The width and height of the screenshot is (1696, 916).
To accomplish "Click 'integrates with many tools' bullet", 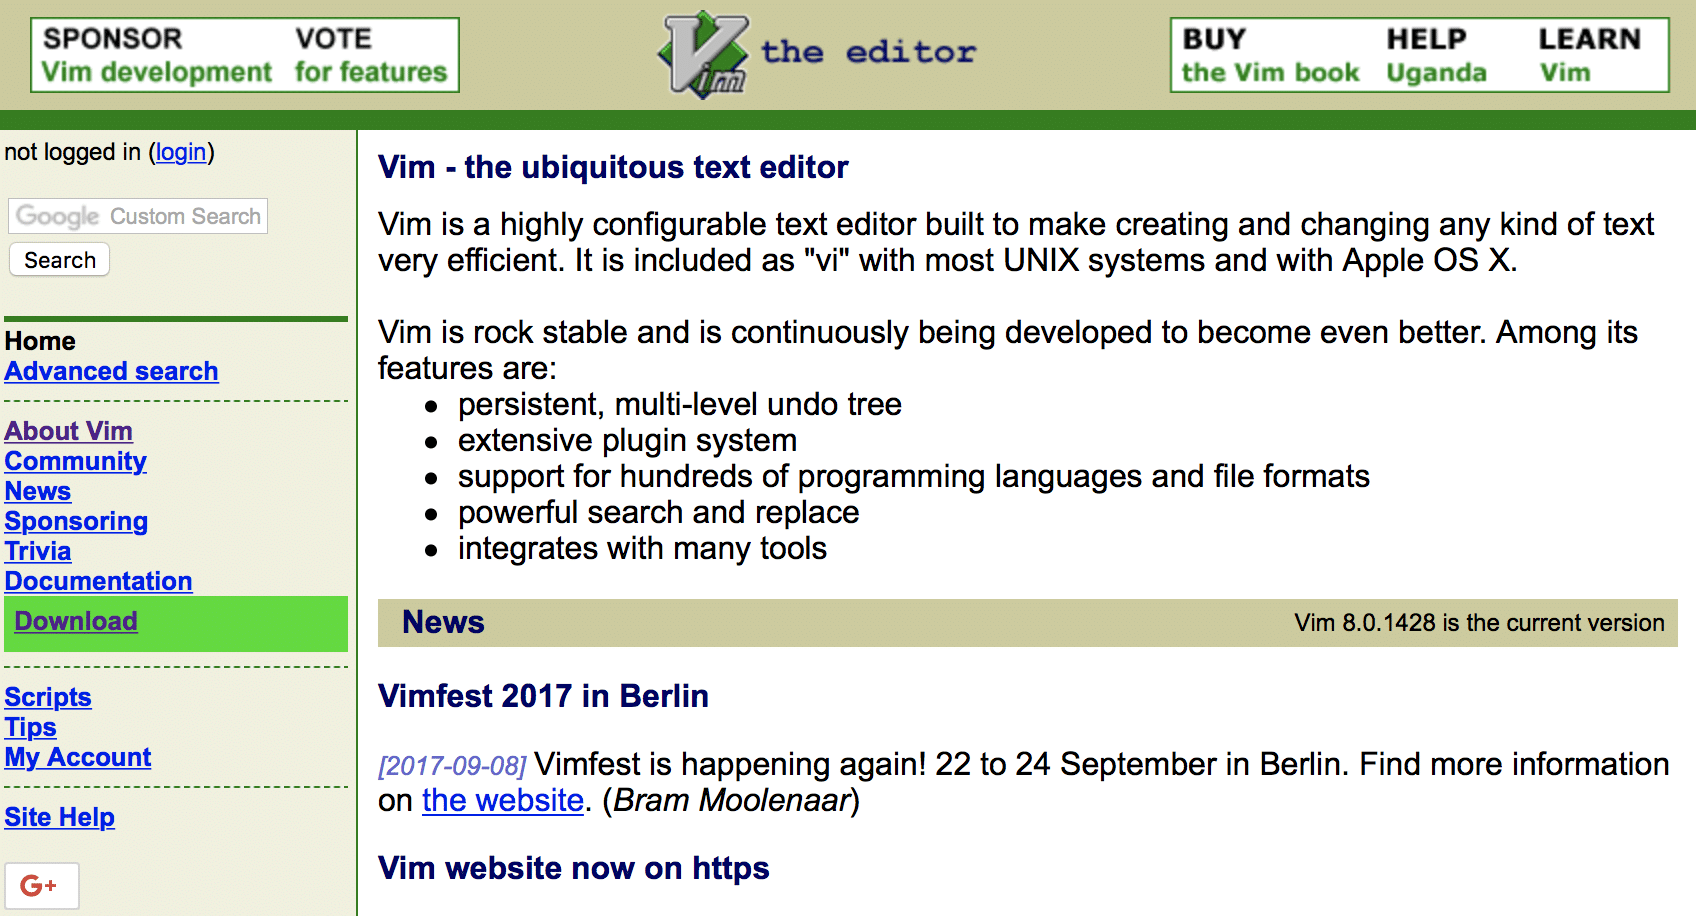I will point(642,548).
